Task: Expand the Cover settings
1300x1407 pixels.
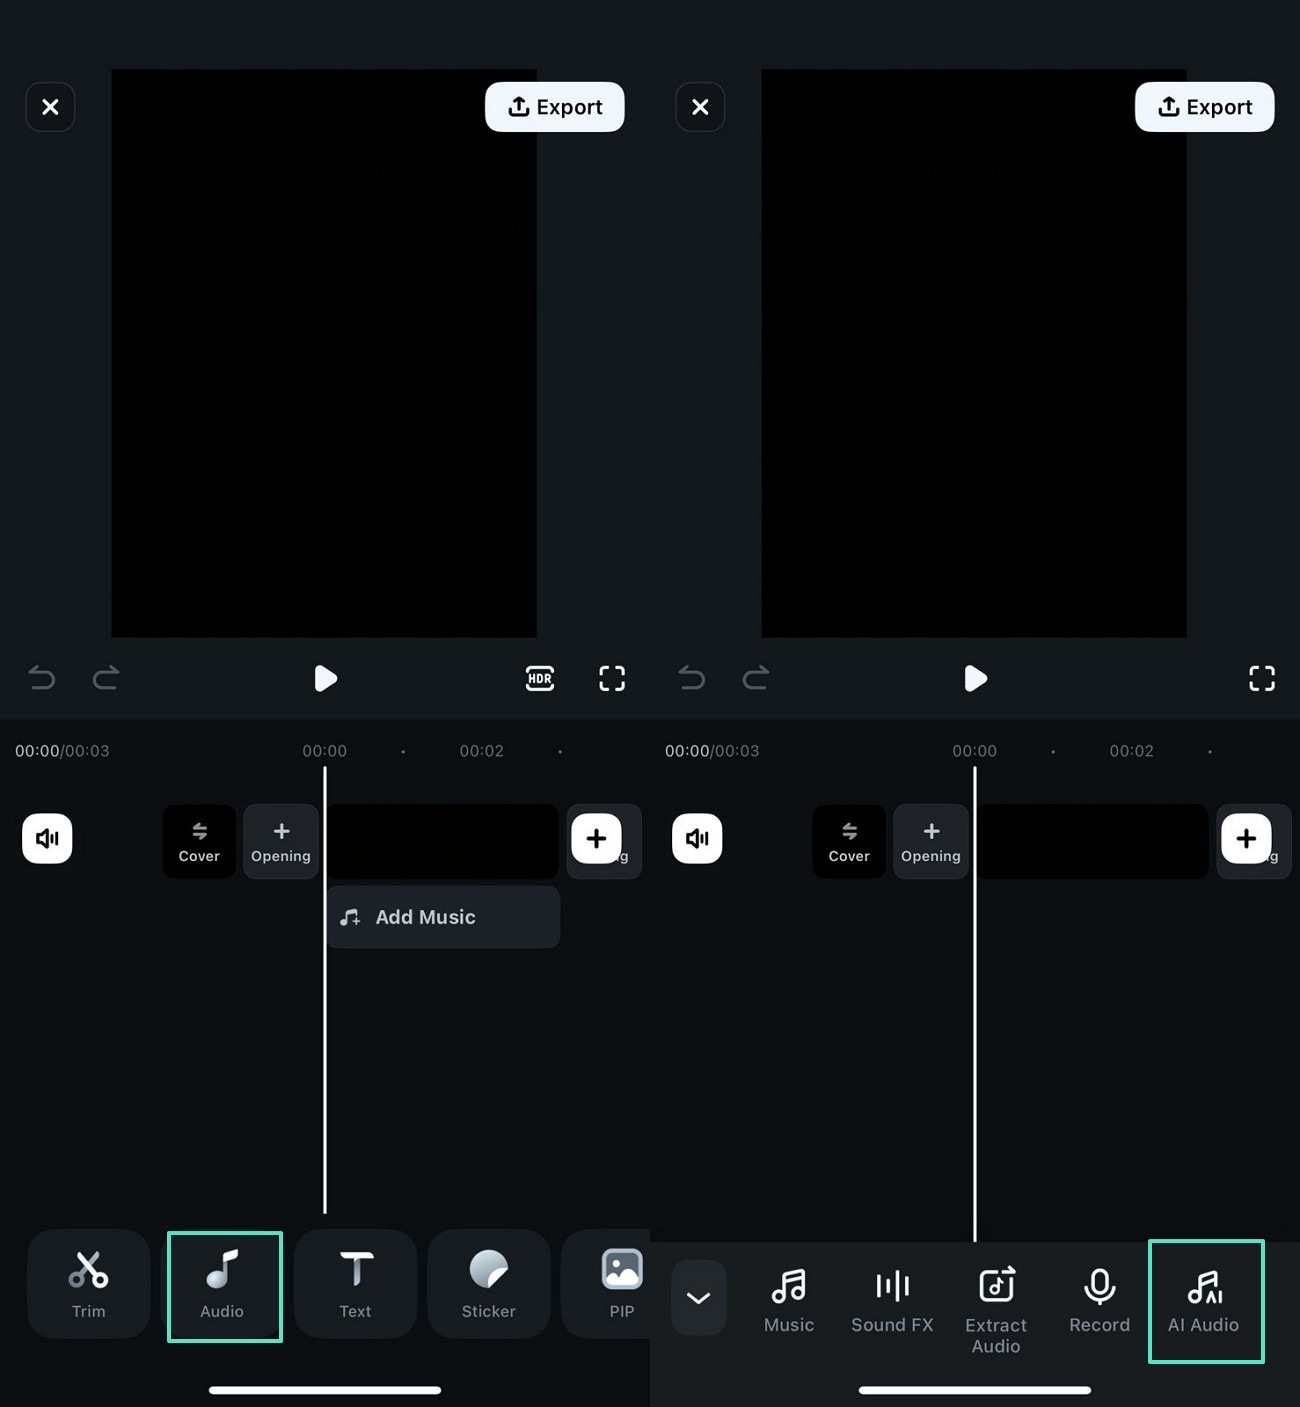Action: (198, 841)
